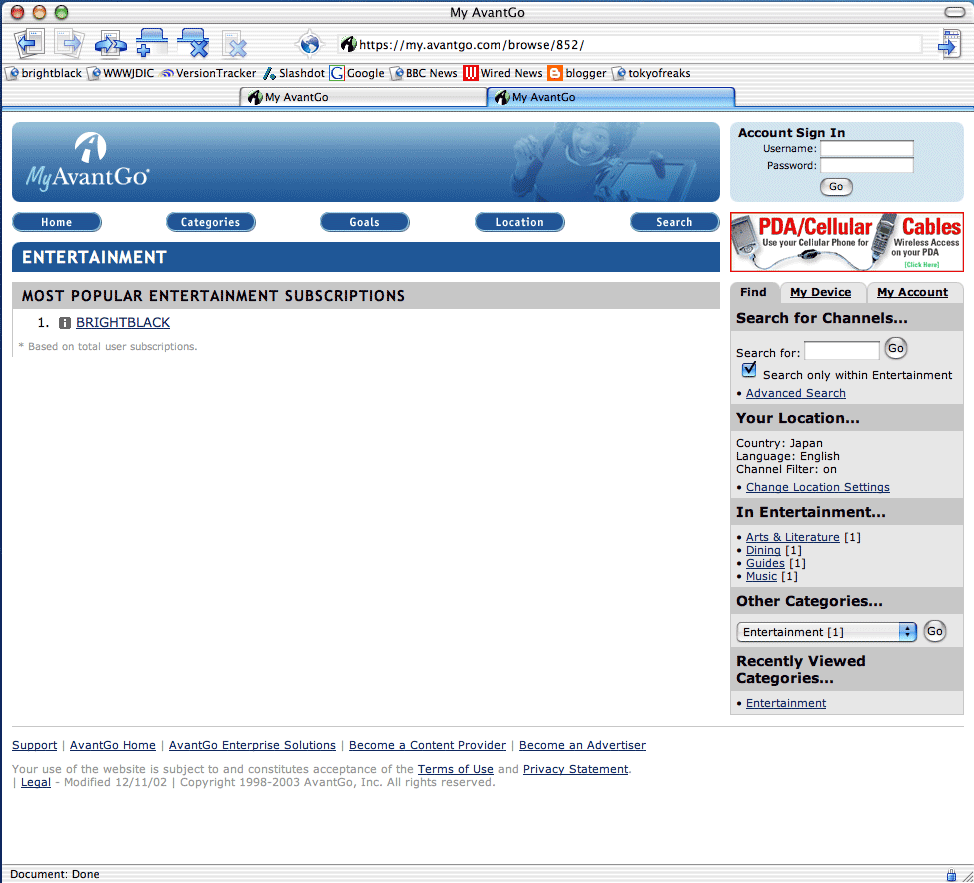Open the Other Categories Entertainment dropdown
Image resolution: width=974 pixels, height=883 pixels.
point(826,632)
